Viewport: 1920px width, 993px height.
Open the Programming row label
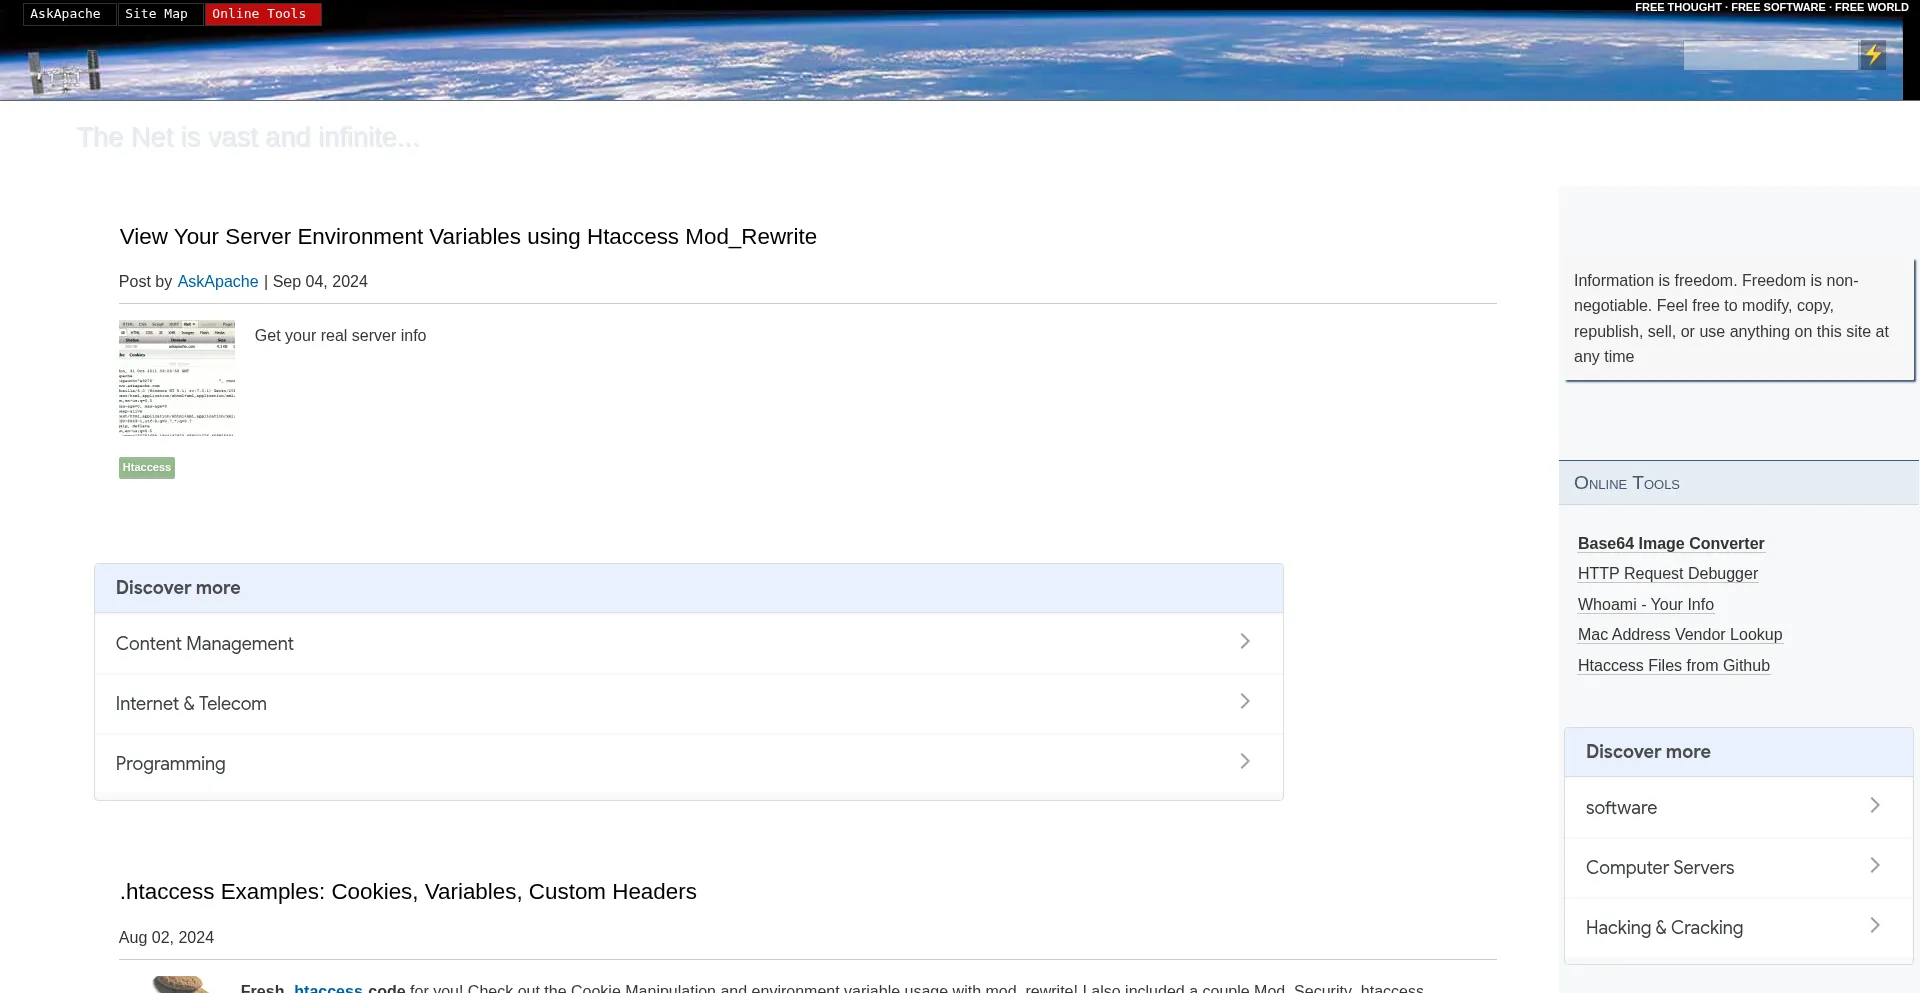[171, 764]
